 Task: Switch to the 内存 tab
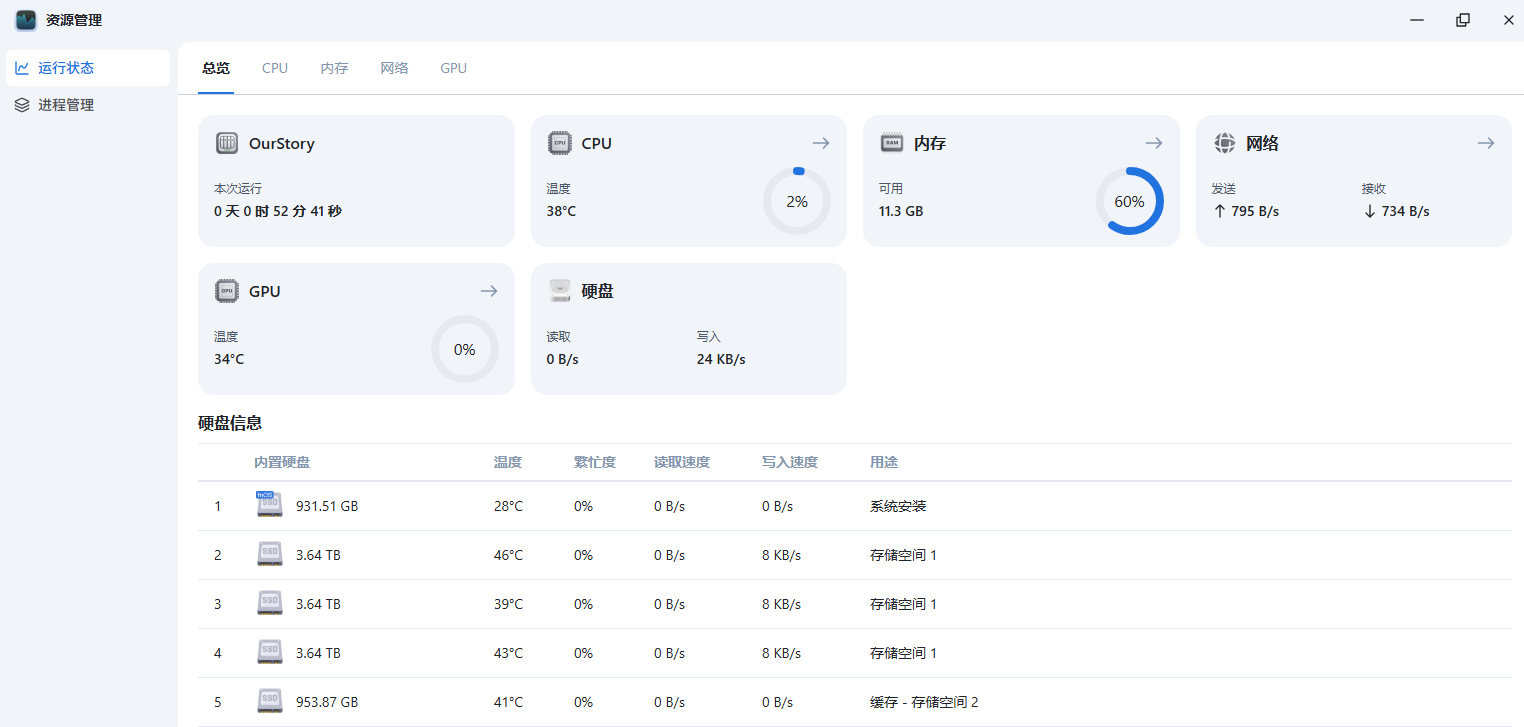click(x=334, y=67)
